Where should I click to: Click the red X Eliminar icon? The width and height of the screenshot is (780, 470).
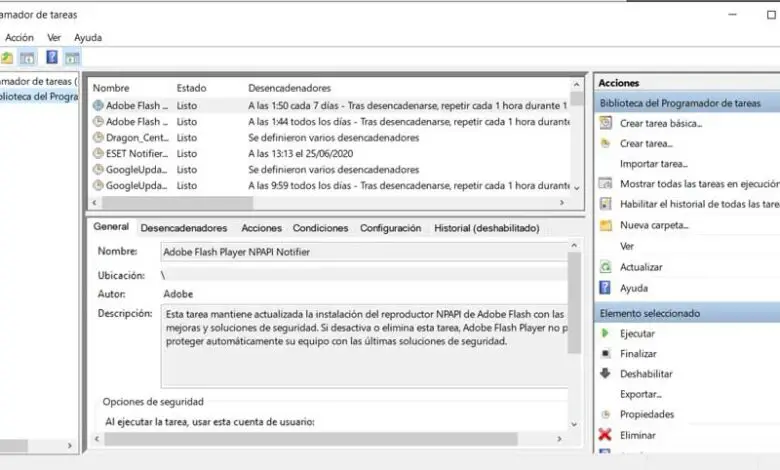click(x=605, y=435)
